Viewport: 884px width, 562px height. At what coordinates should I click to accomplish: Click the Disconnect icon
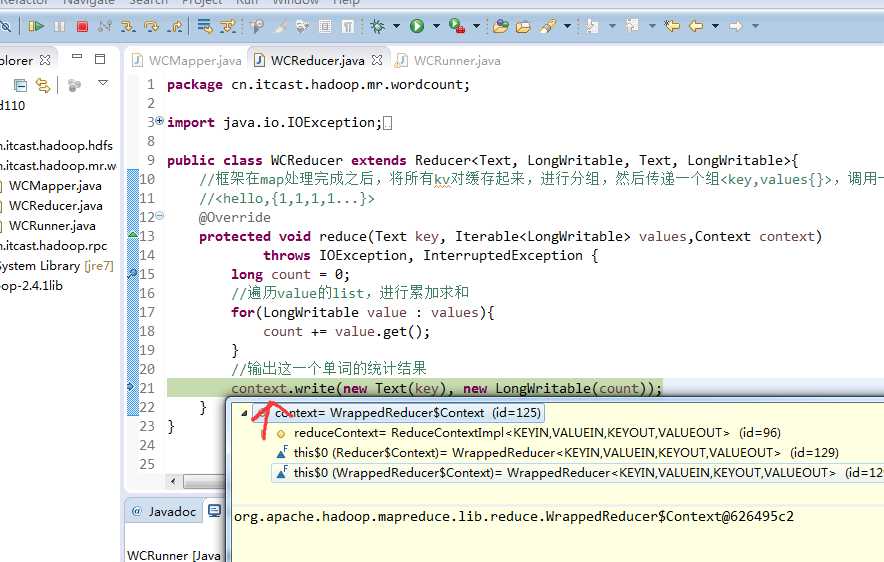[105, 26]
